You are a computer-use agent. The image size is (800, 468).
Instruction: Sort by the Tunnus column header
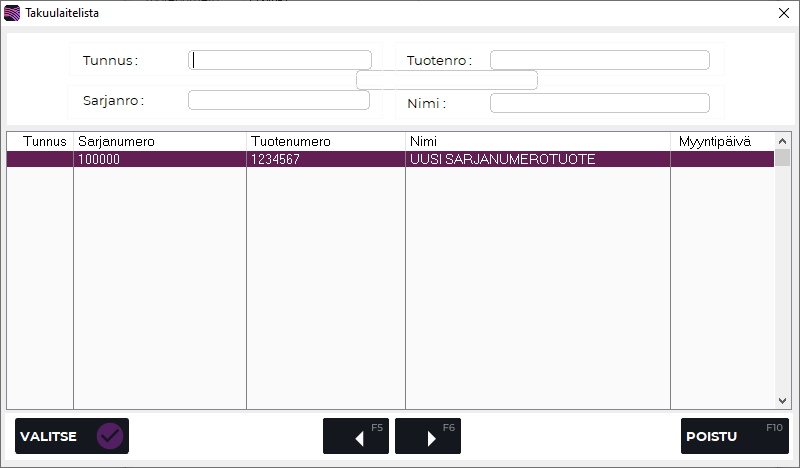[40, 141]
